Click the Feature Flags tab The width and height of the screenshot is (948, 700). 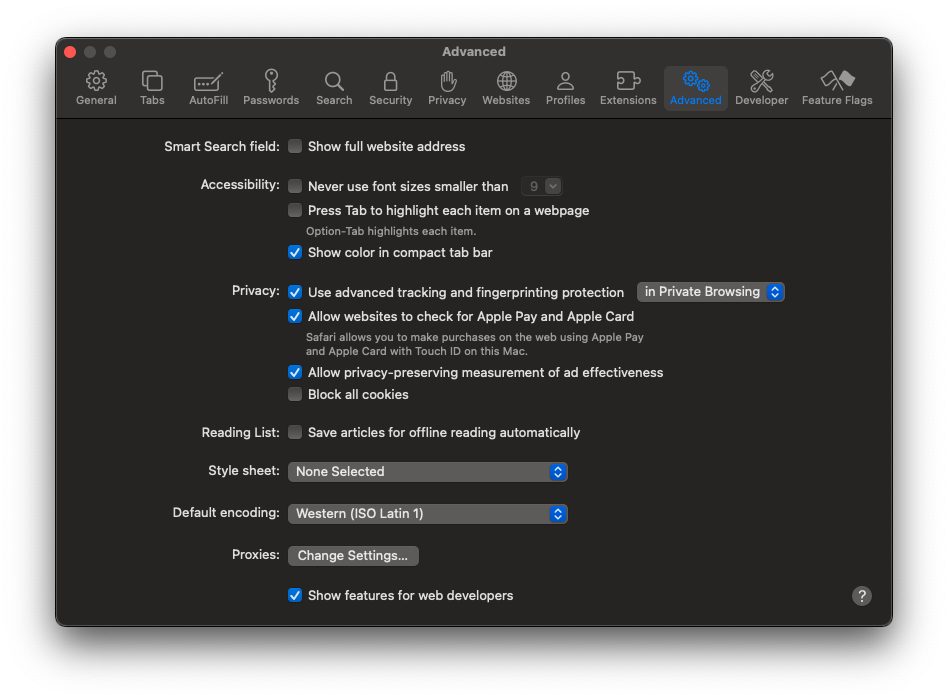[837, 88]
